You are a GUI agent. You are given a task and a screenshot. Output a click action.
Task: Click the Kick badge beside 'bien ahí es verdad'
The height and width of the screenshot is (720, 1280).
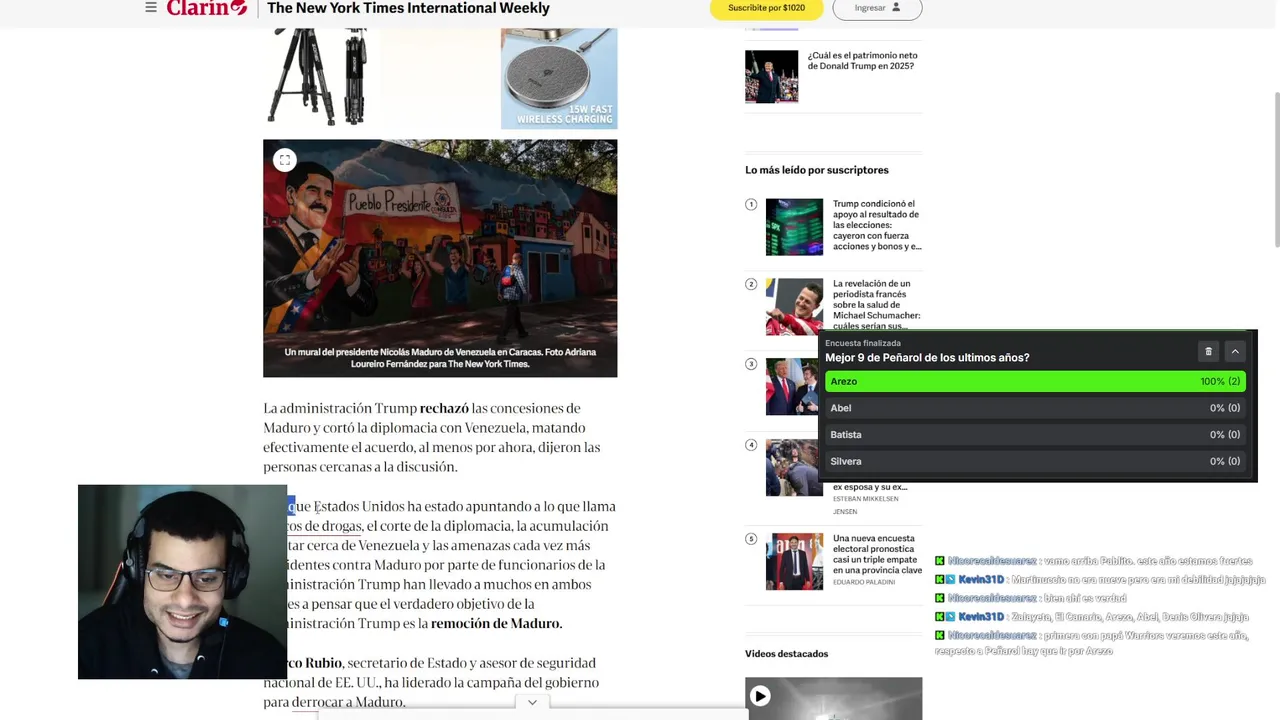[940, 598]
